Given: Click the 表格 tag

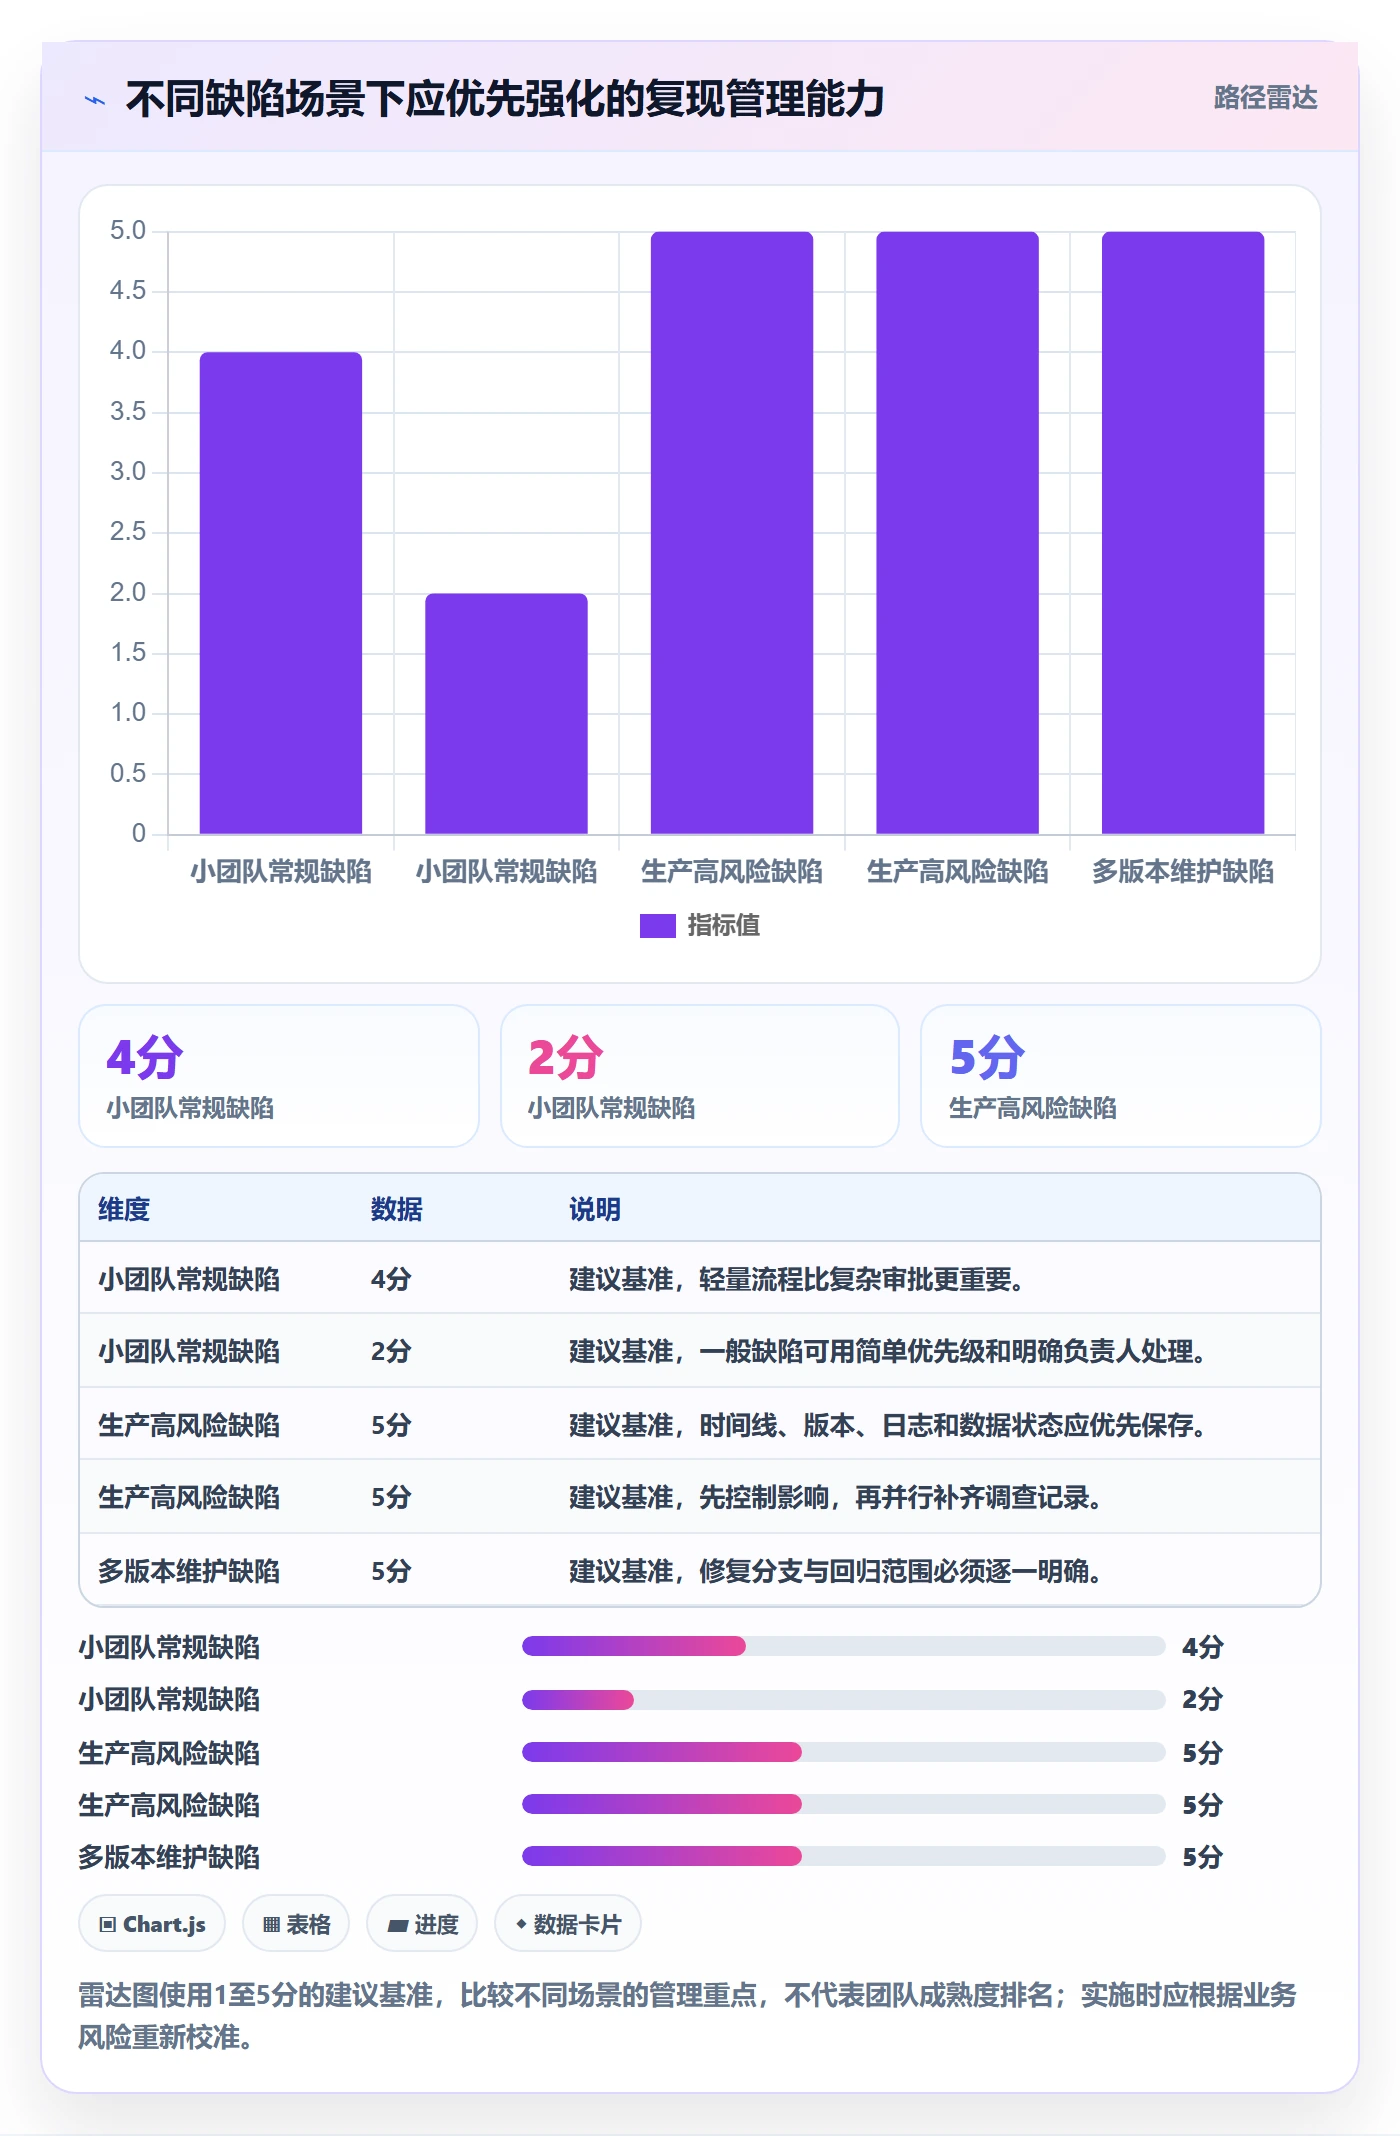Looking at the screenshot, I should click(296, 1923).
